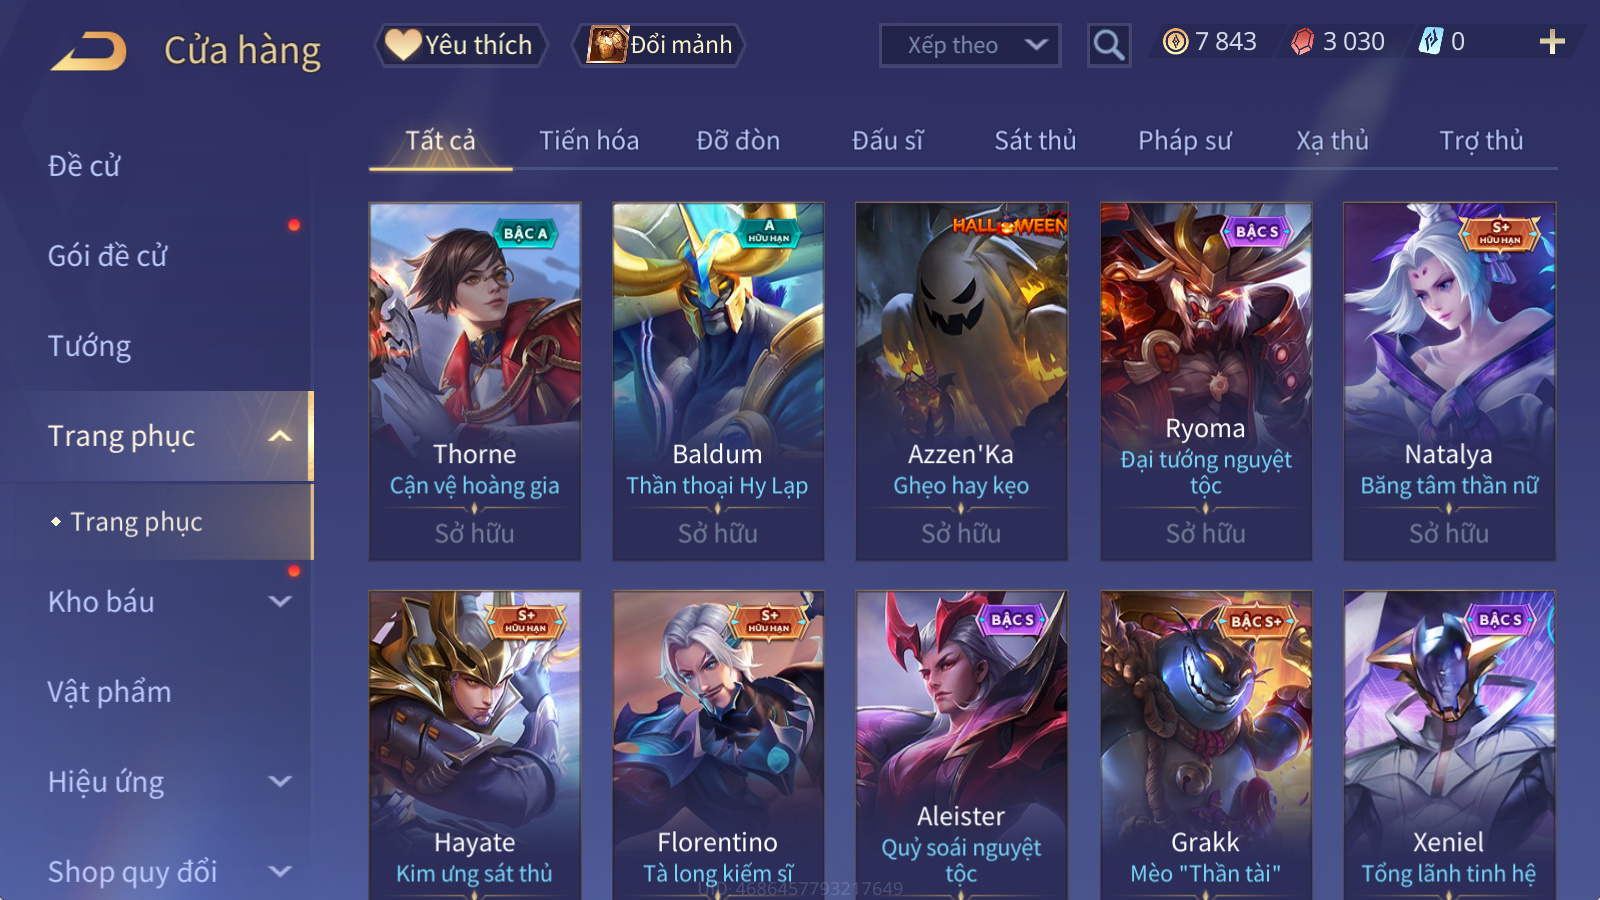The width and height of the screenshot is (1600, 900).
Task: Switch to the Sát thủ tab
Action: click(1035, 141)
